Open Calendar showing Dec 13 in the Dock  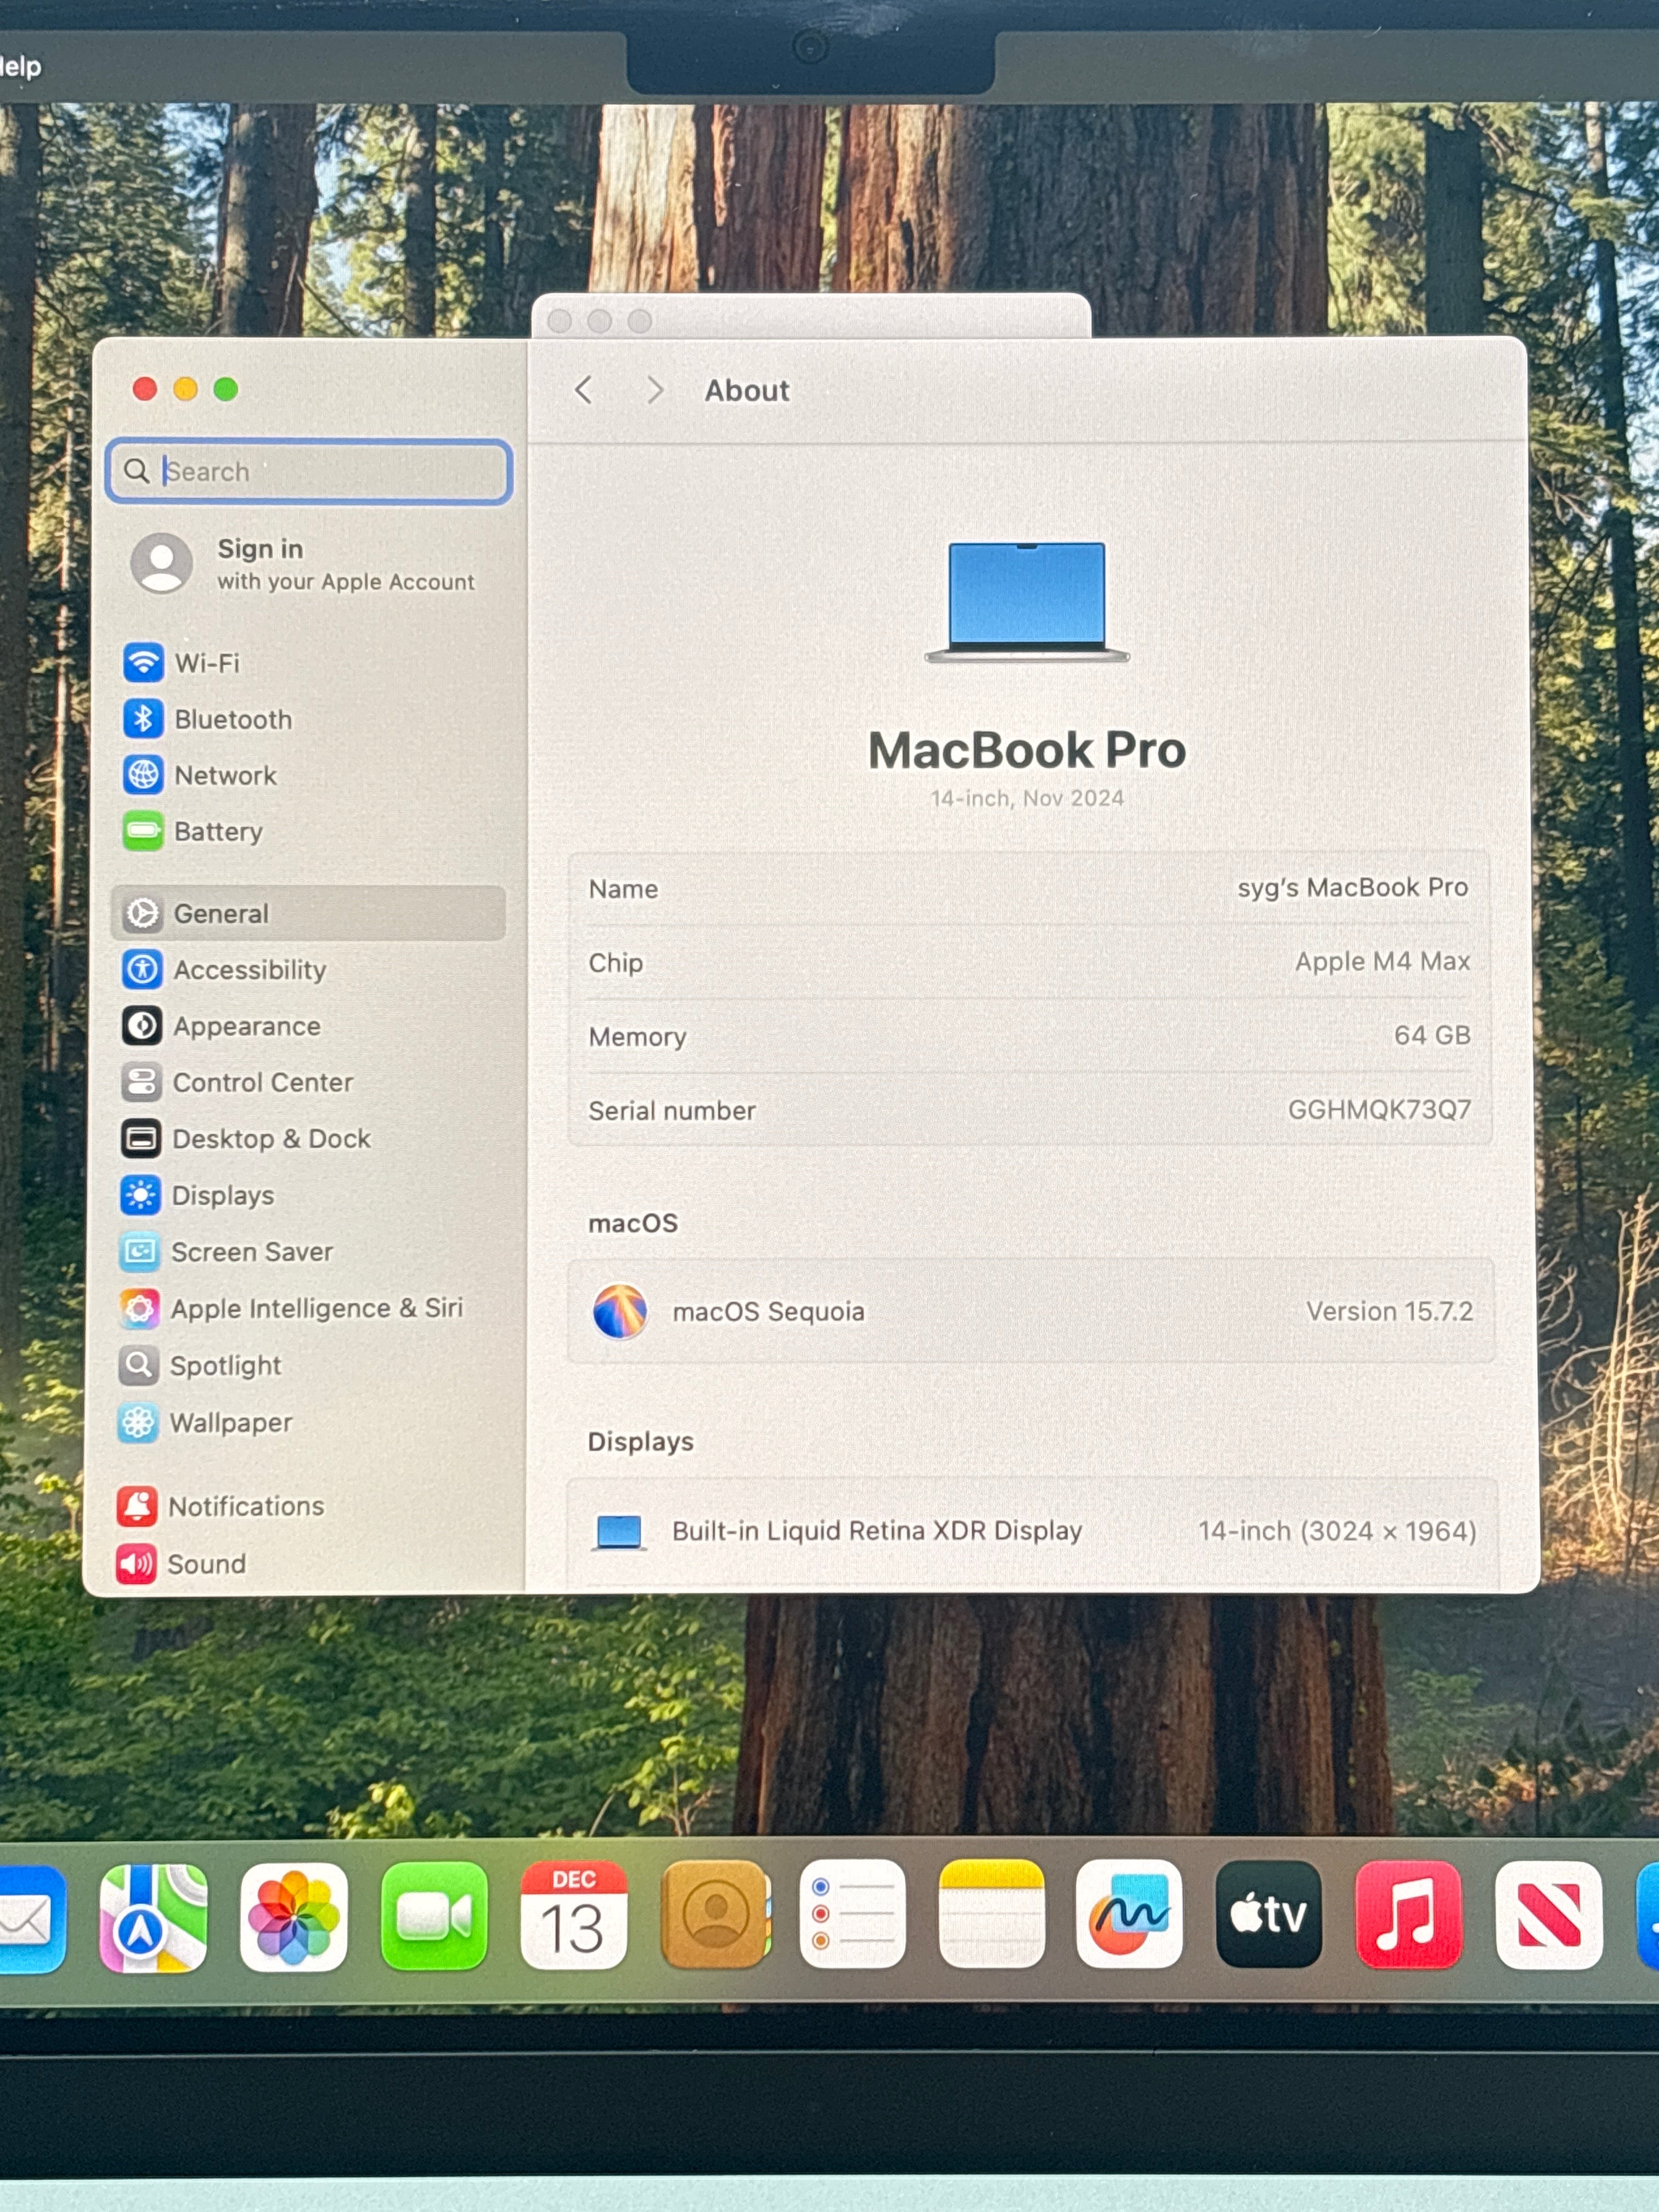[x=574, y=1915]
